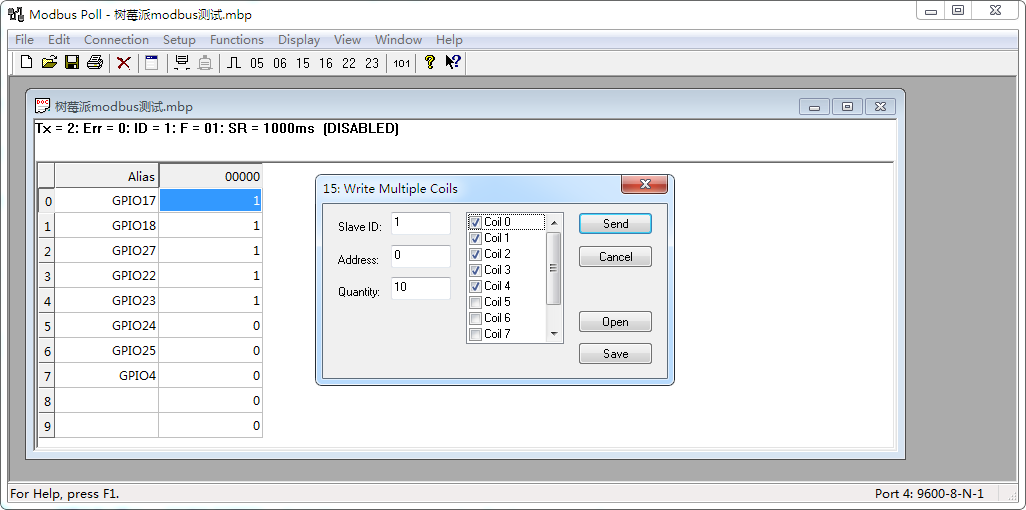Viewport: 1026px width, 510px height.
Task: Click the 22 mask write toolbar button
Action: coord(349,63)
